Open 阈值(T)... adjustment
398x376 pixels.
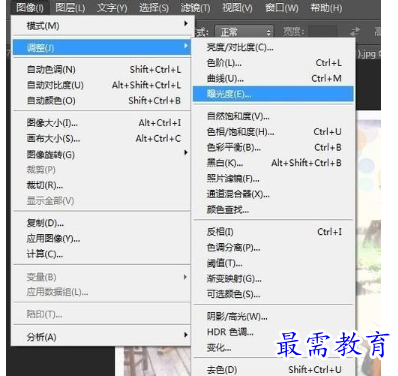(273, 263)
